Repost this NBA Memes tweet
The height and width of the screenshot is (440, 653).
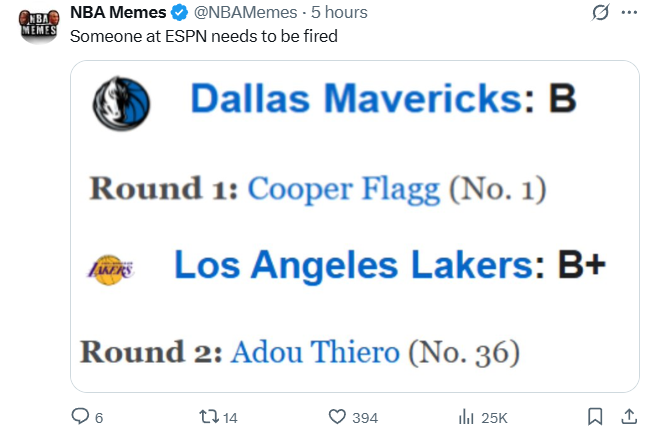[208, 416]
